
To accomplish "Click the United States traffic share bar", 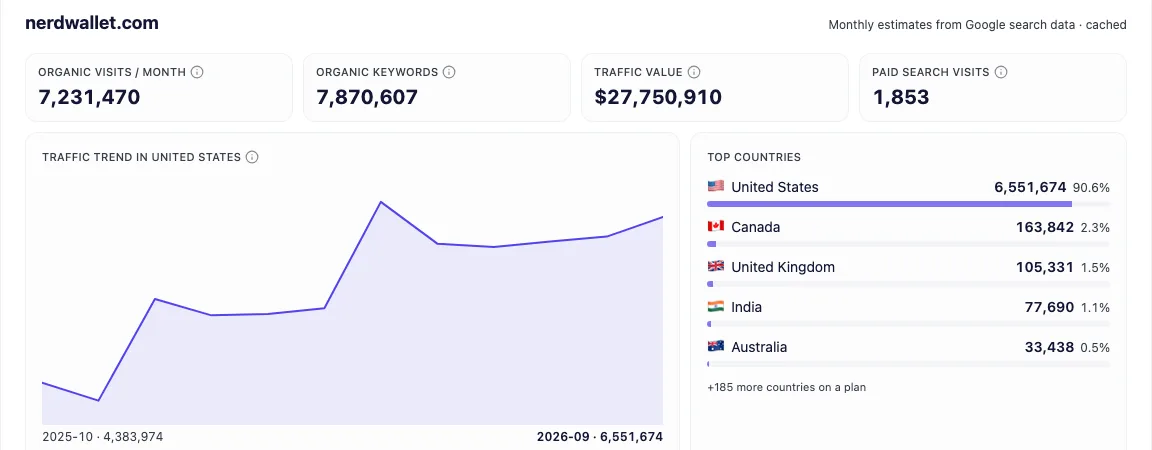I will coord(908,204).
